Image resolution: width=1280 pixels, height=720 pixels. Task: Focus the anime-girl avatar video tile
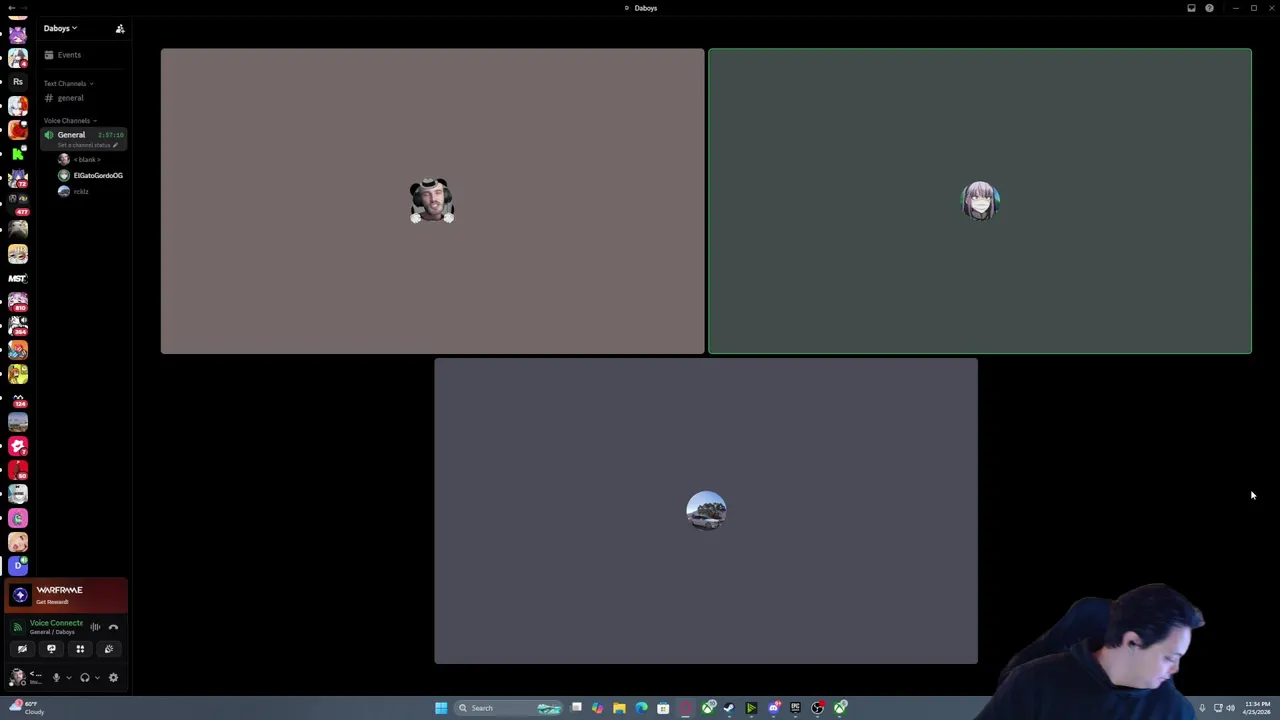click(x=980, y=201)
